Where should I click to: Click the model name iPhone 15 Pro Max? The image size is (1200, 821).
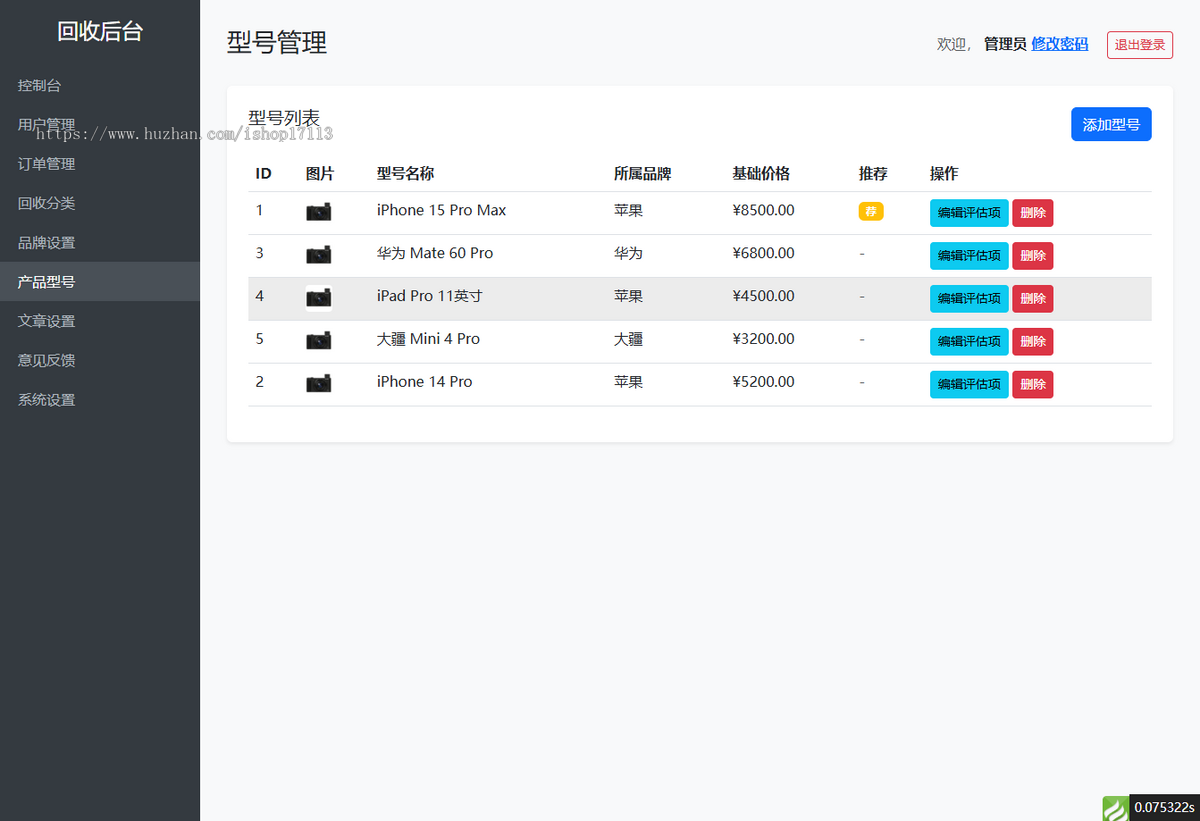coord(441,210)
